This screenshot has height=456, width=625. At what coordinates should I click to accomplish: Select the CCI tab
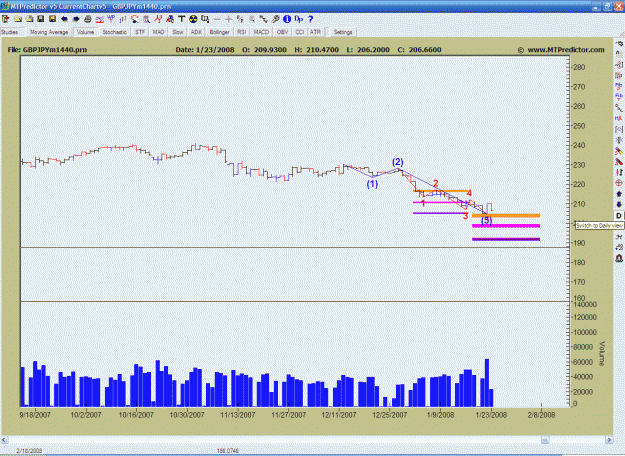[x=300, y=32]
